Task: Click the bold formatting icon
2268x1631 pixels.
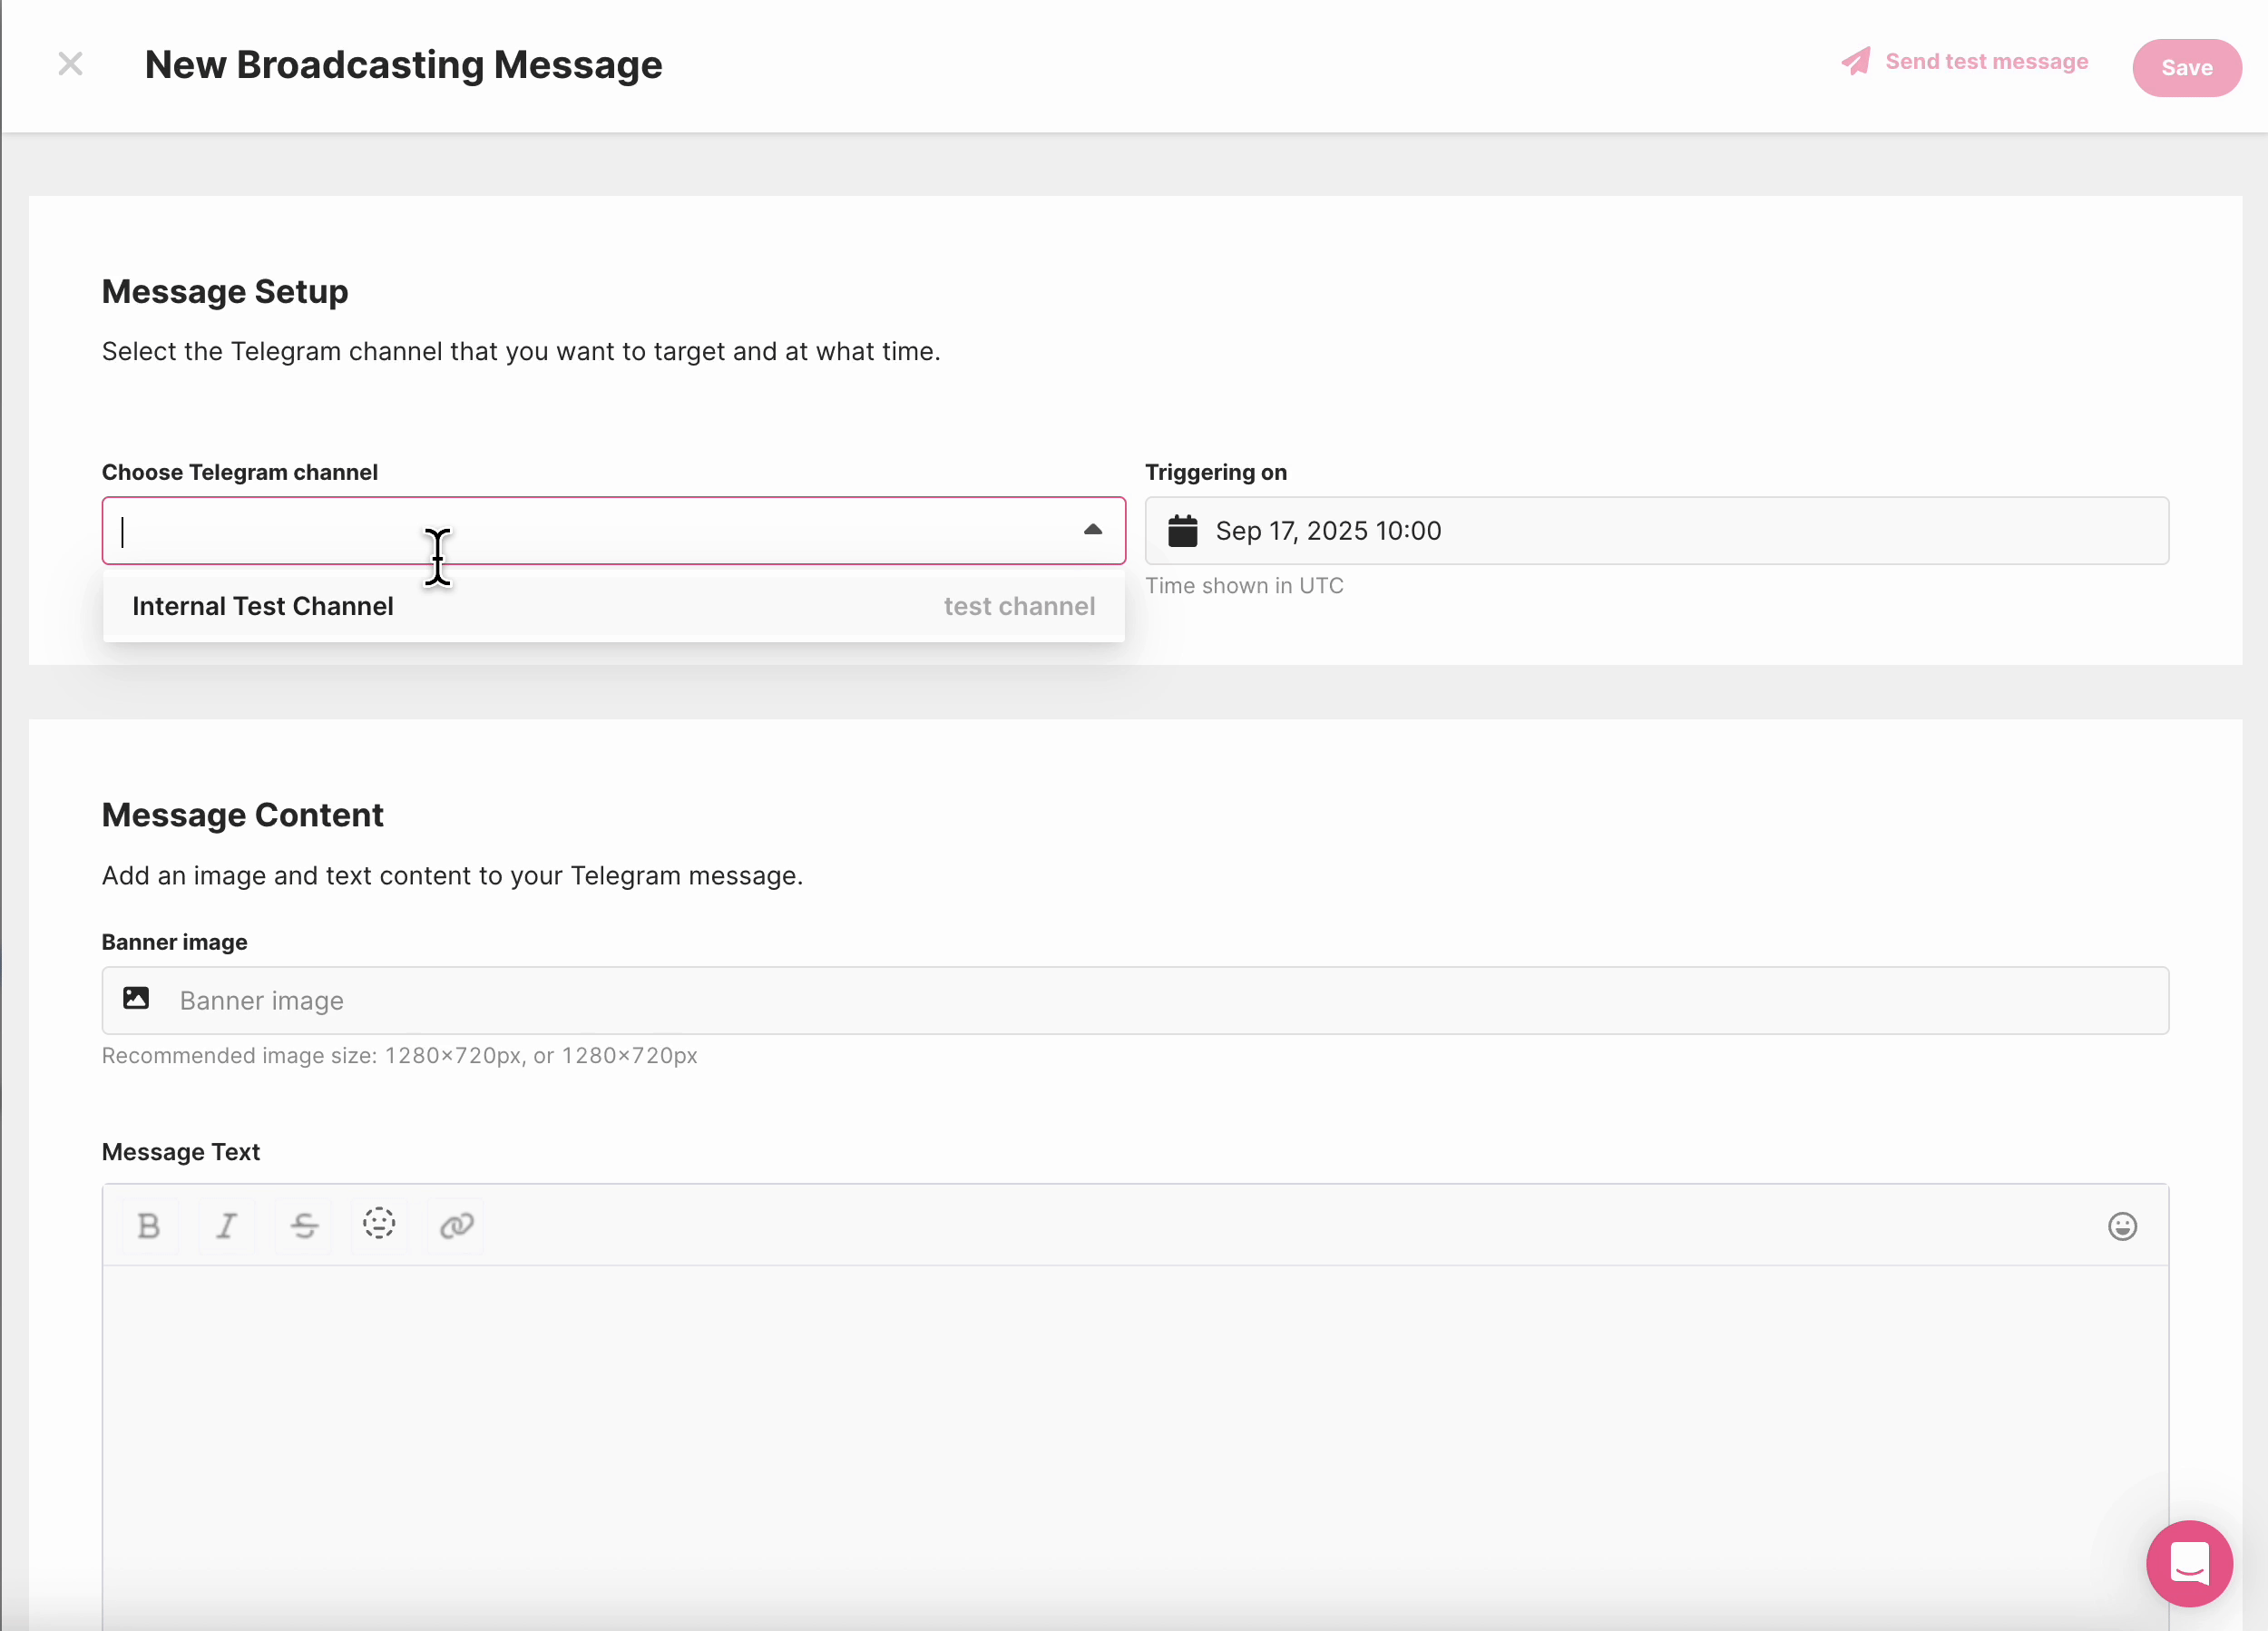Action: 149,1225
